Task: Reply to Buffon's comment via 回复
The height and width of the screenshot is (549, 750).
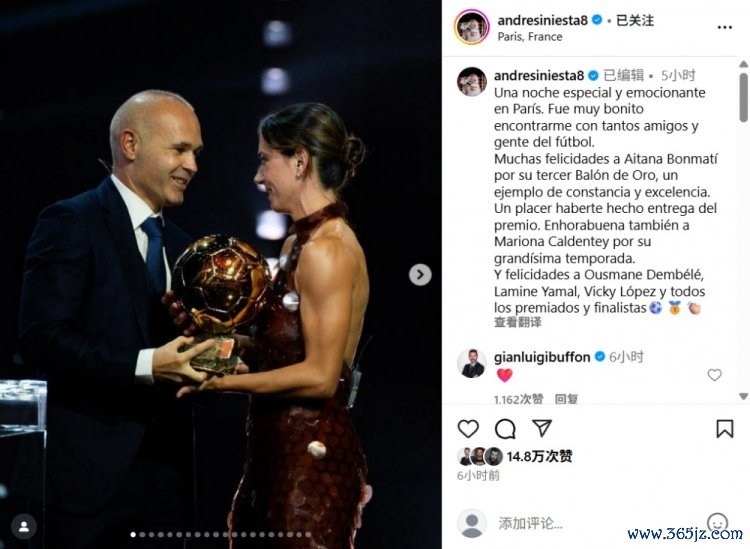Action: click(x=566, y=399)
